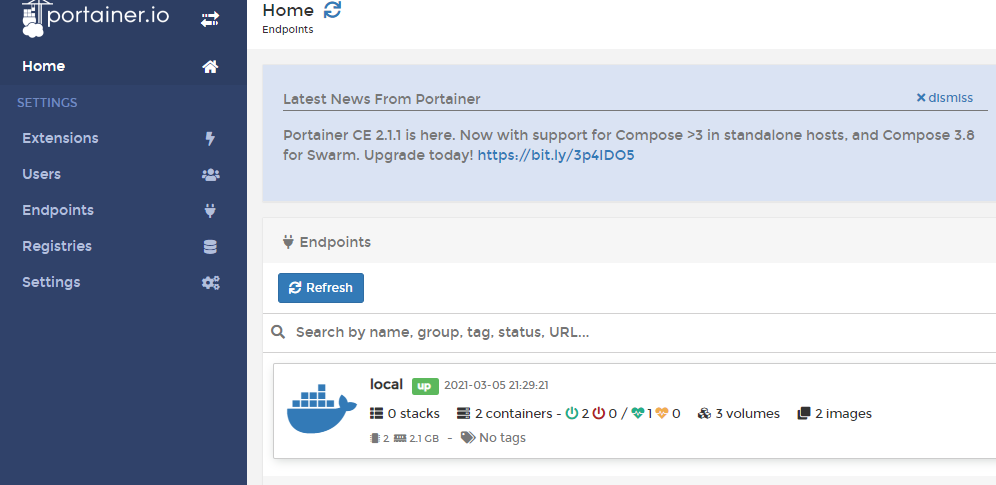Click the 2021-03-05 21:29:21 timestamp

496,385
